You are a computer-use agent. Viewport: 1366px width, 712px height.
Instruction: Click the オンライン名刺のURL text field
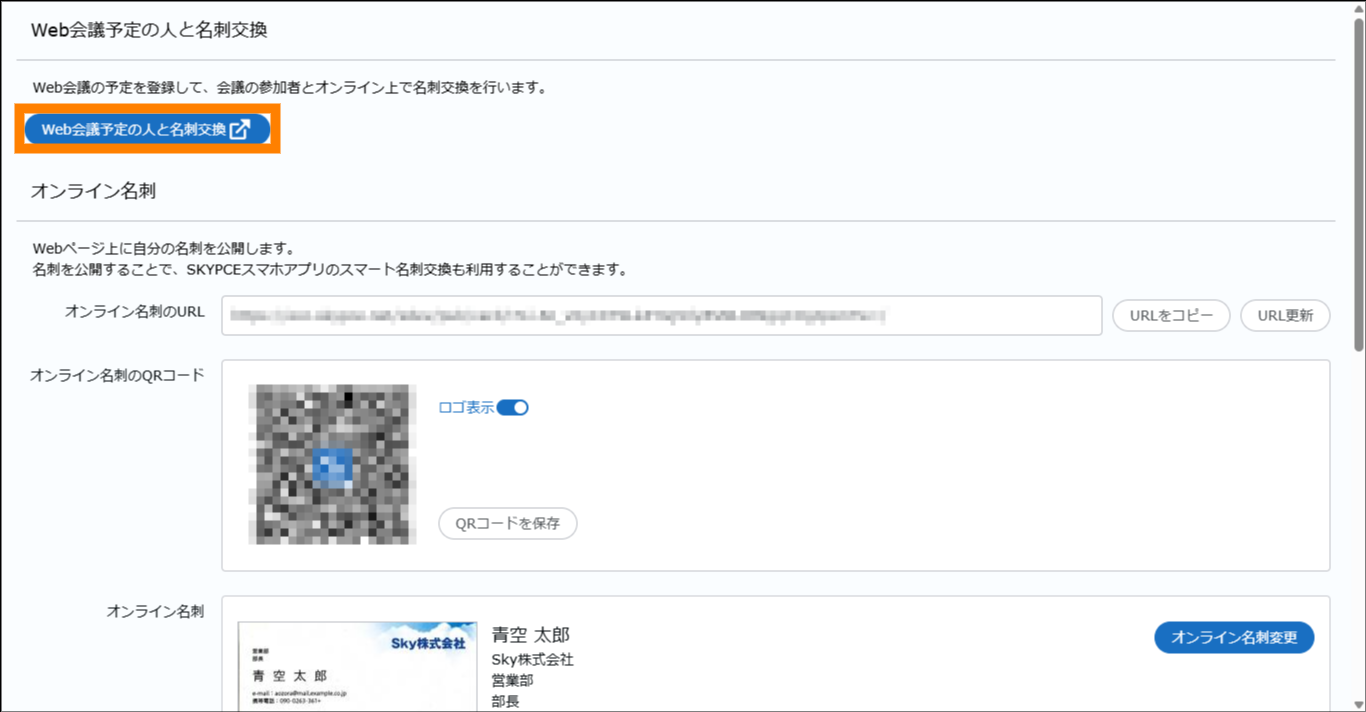click(x=661, y=315)
